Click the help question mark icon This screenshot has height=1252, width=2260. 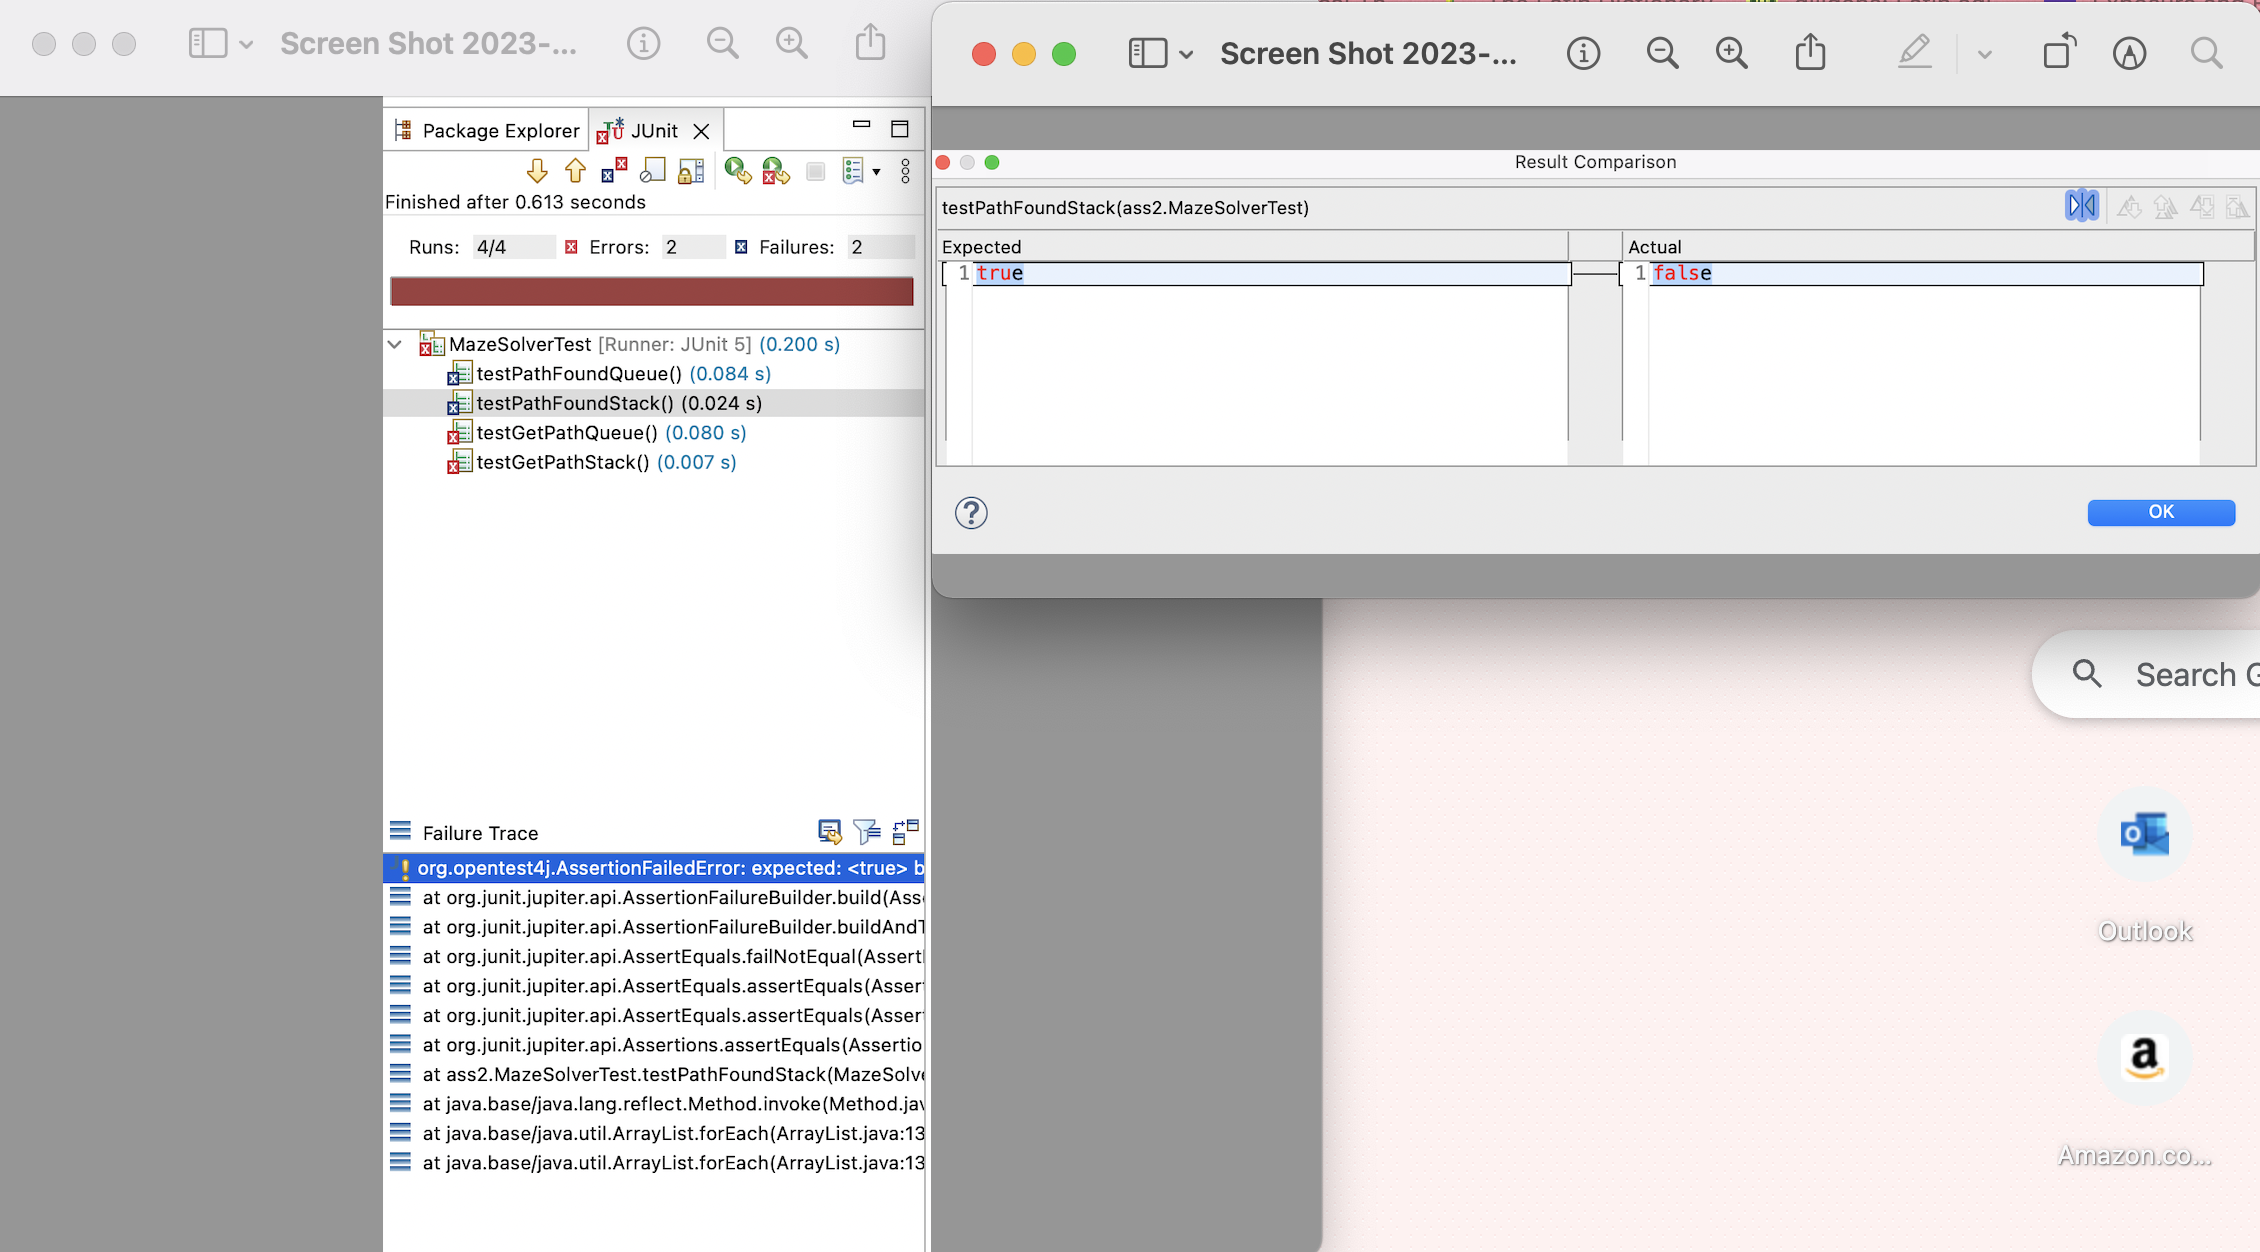pyautogui.click(x=971, y=513)
